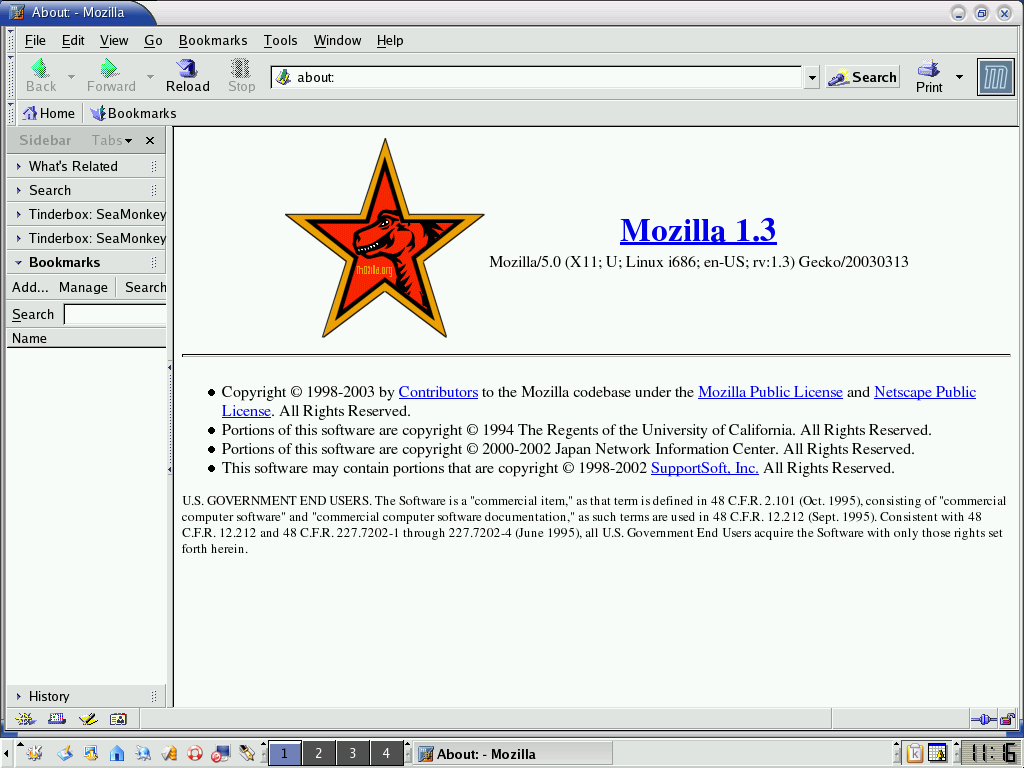Open the Netscape Public License link

coord(925,392)
